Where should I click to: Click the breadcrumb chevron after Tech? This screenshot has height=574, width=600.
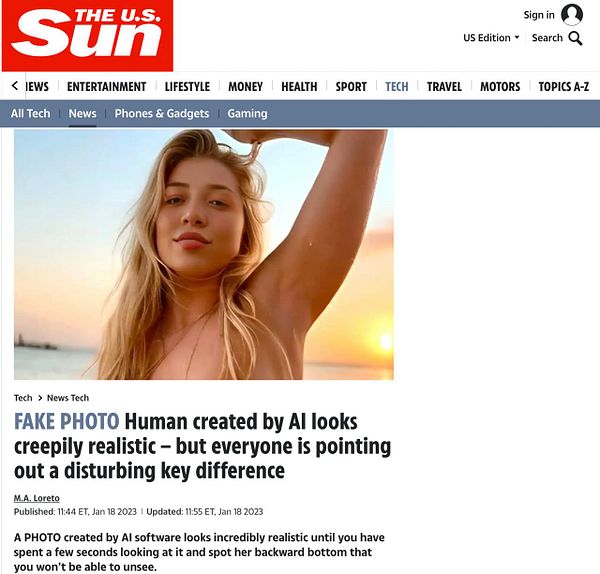(x=40, y=398)
